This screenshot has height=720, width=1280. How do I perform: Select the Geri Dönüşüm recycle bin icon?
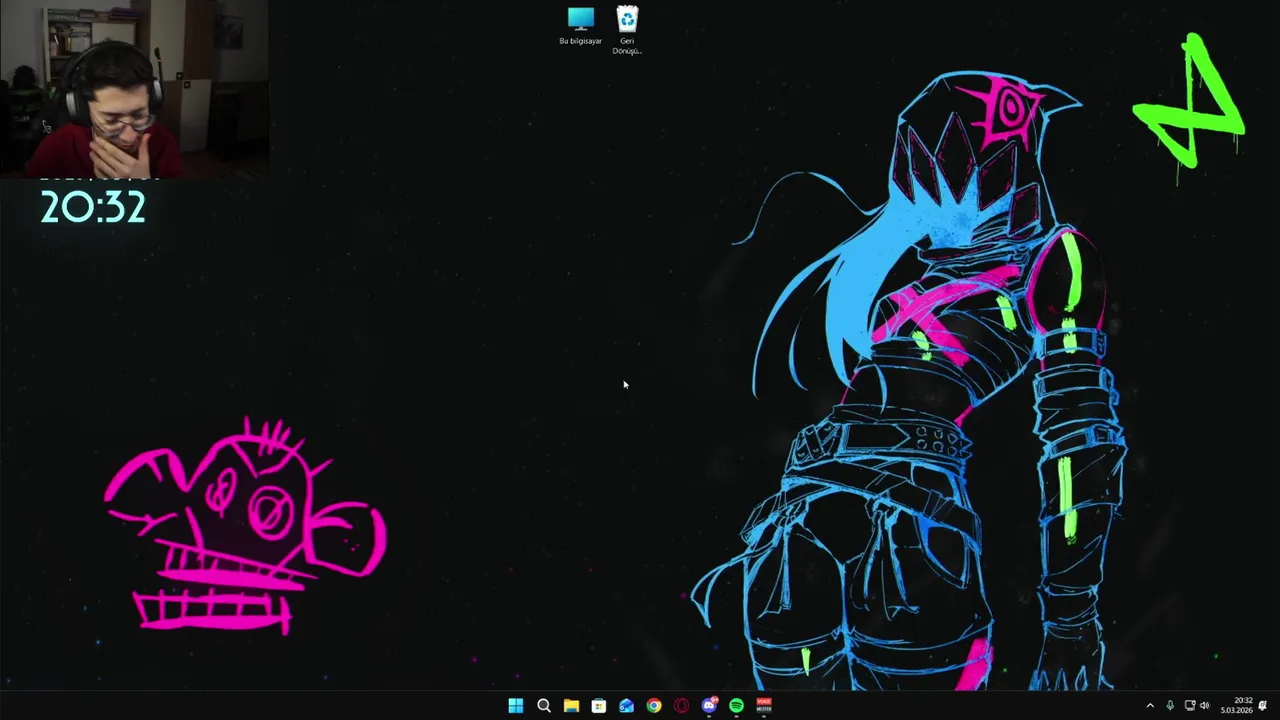[x=627, y=31]
